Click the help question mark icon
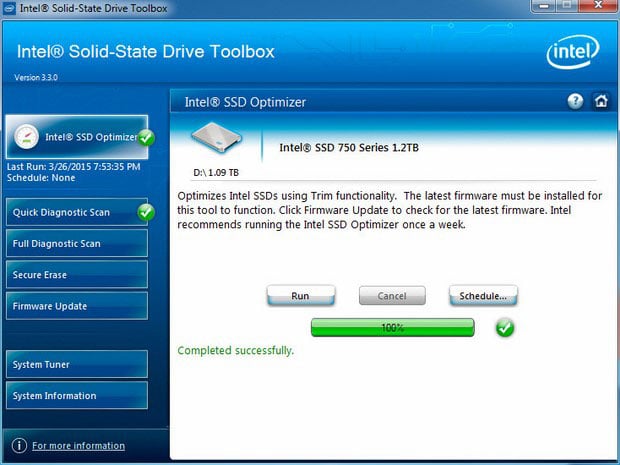Screen dimensions: 620x465 (x=575, y=101)
